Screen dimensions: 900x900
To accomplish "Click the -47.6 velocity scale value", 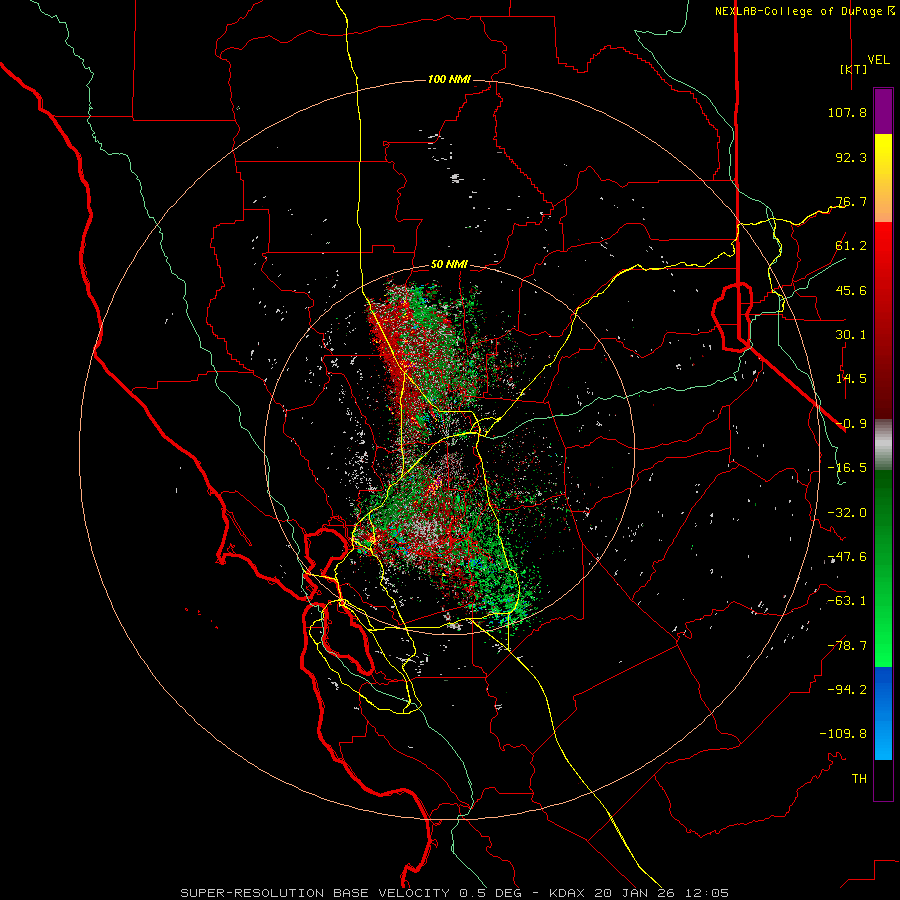I will coord(847,557).
